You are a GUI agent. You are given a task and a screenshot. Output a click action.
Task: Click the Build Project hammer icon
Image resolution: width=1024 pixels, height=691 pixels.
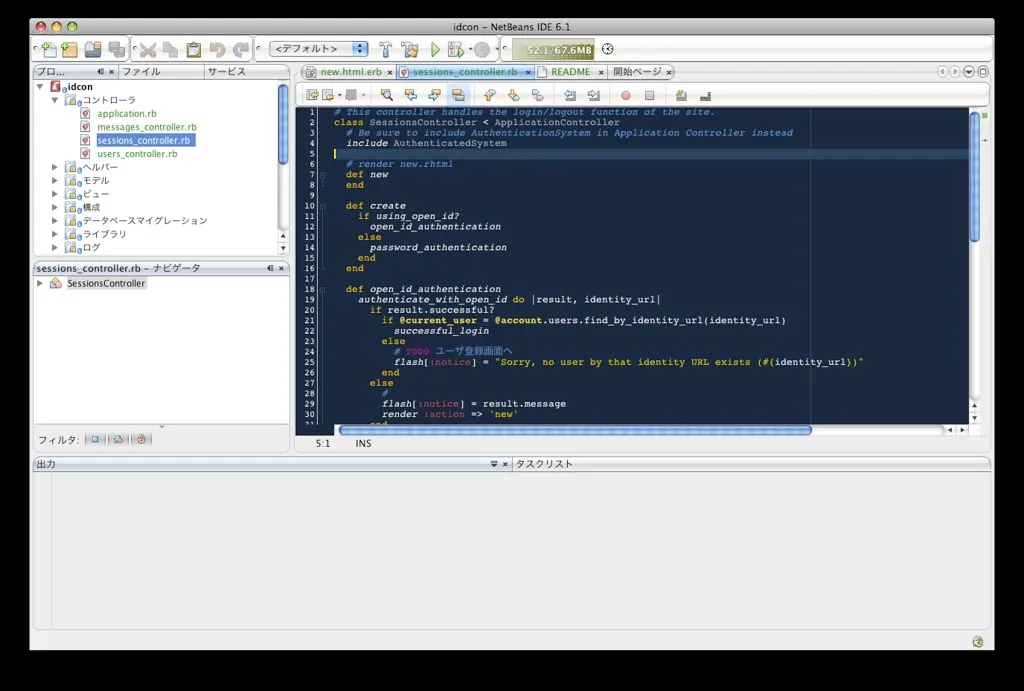point(386,50)
